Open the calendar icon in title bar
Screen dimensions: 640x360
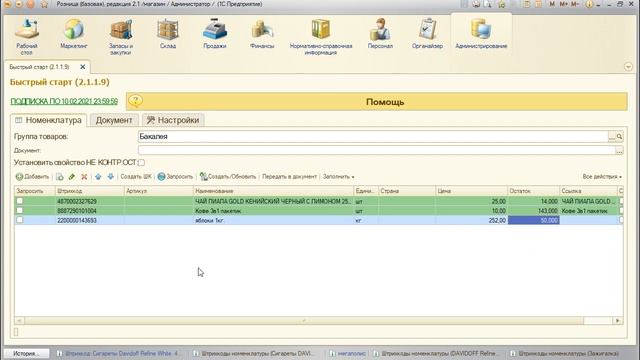[538, 4]
